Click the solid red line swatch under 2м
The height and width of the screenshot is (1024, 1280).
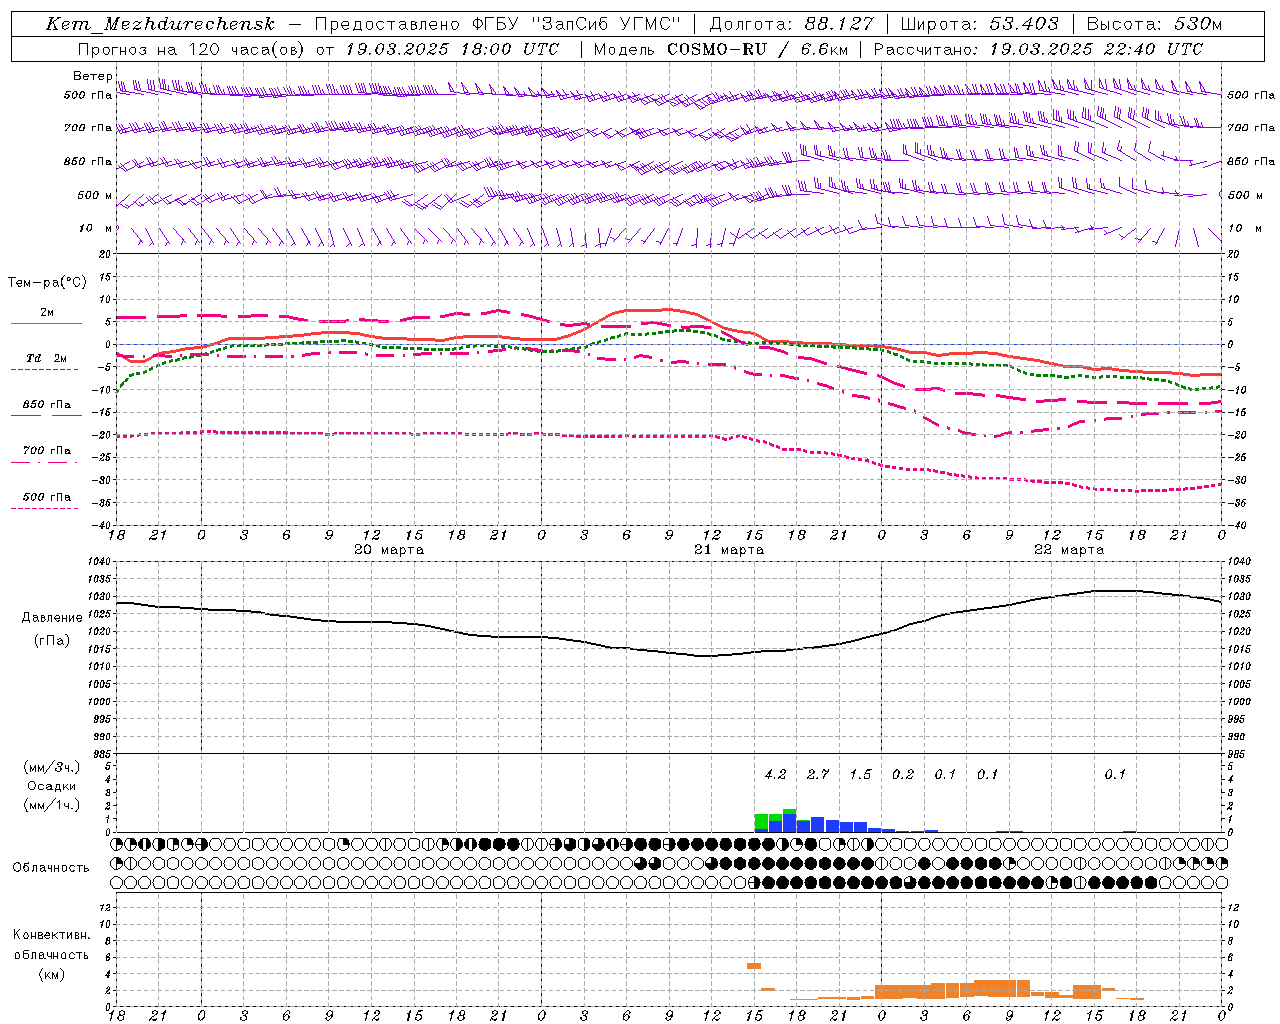point(46,324)
